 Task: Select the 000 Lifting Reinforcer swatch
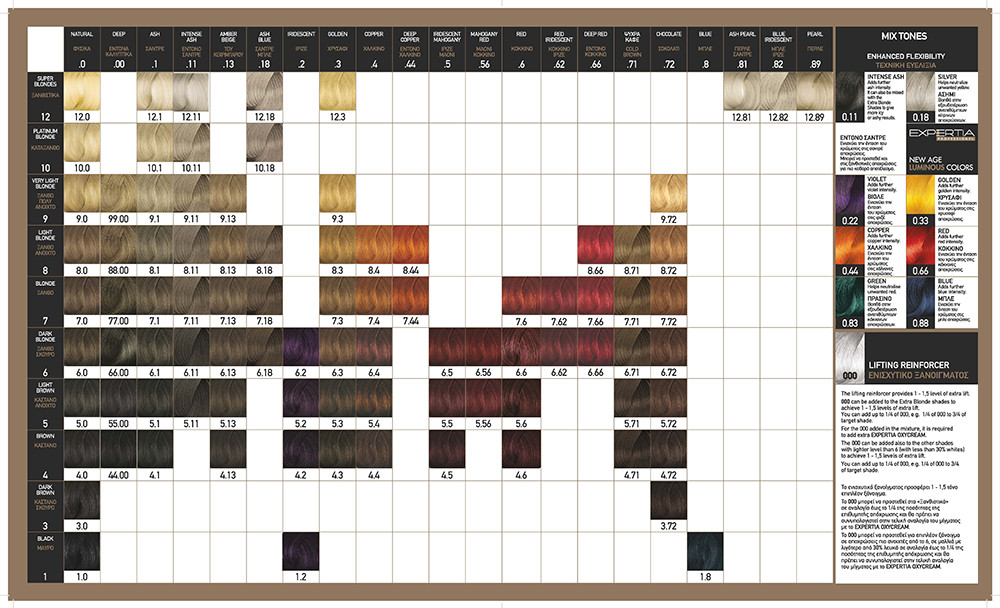pos(850,357)
